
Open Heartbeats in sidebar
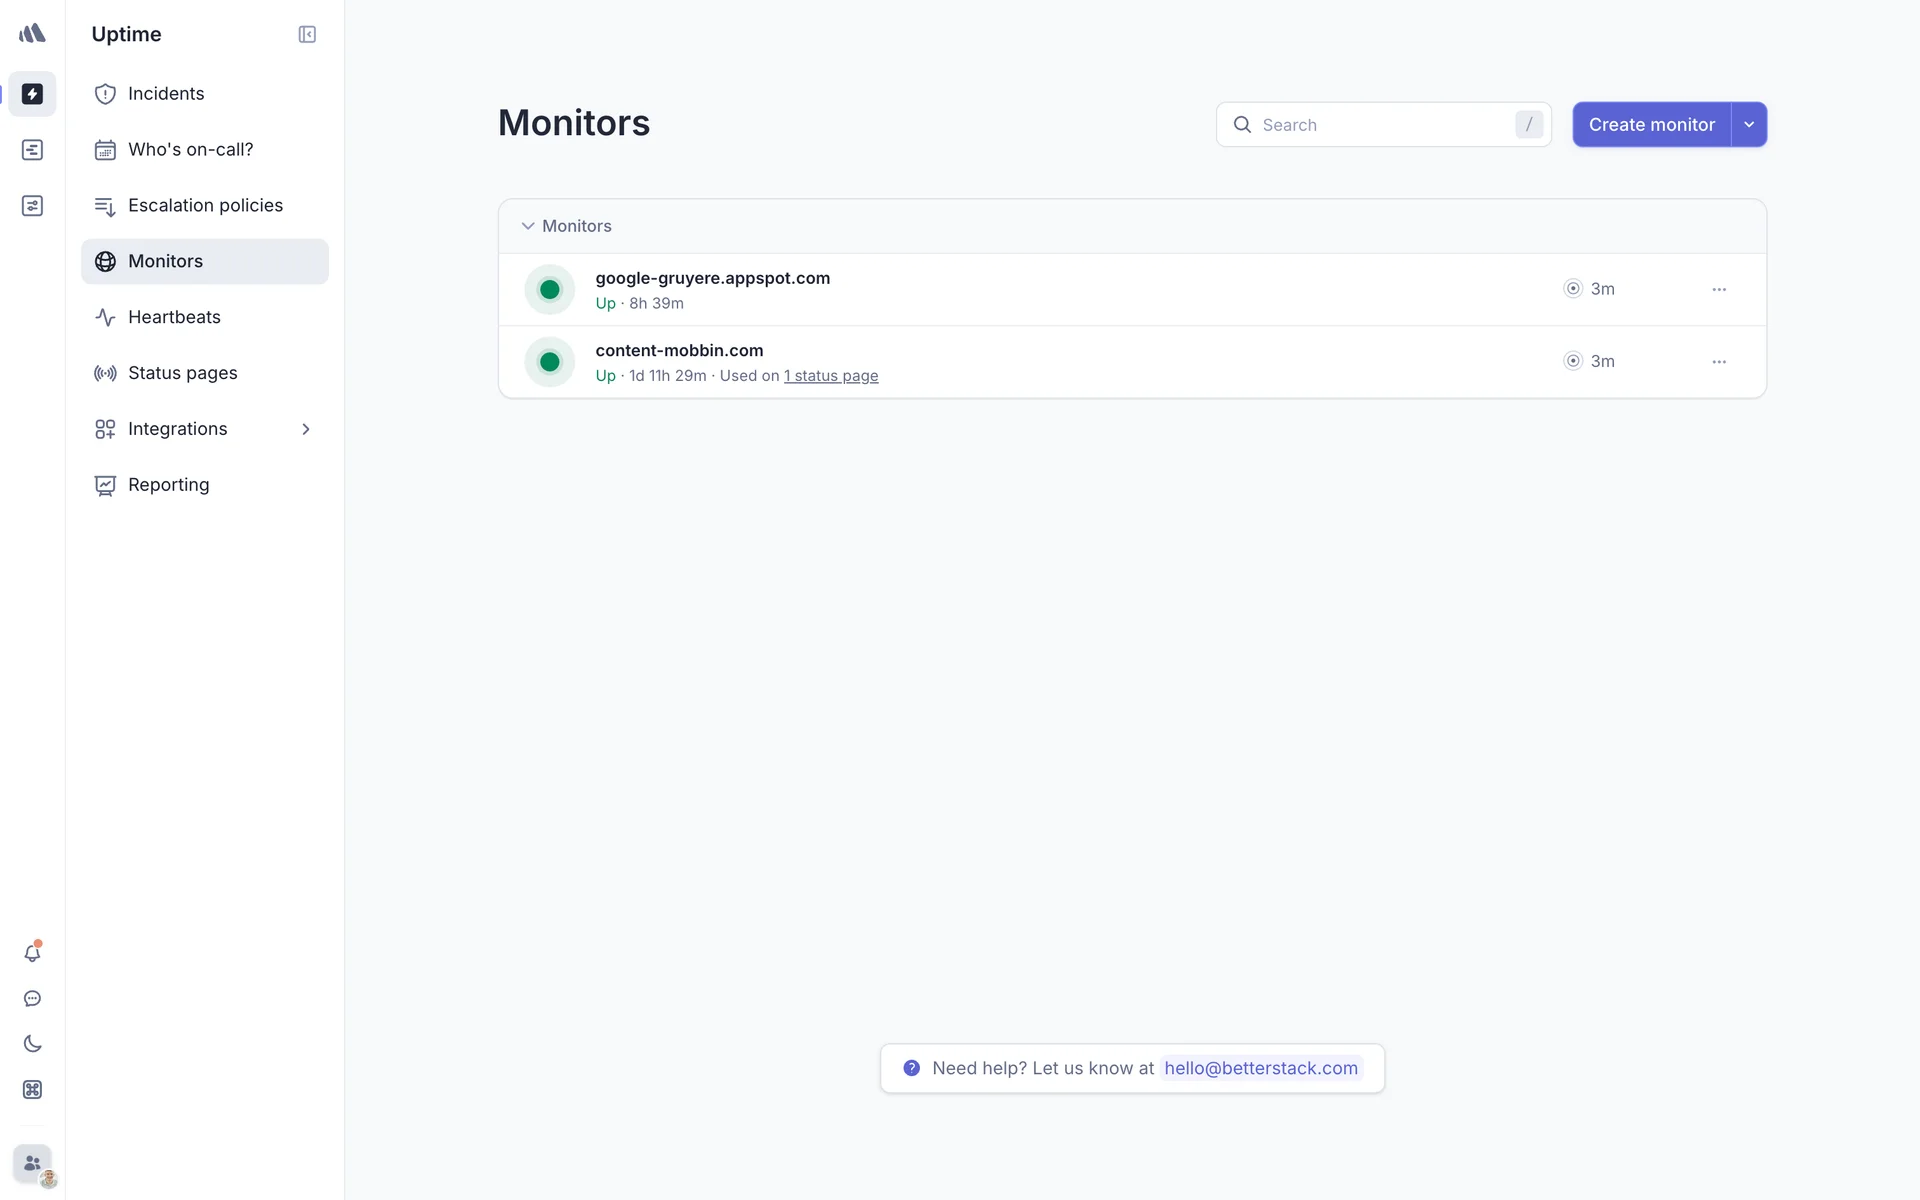[174, 317]
